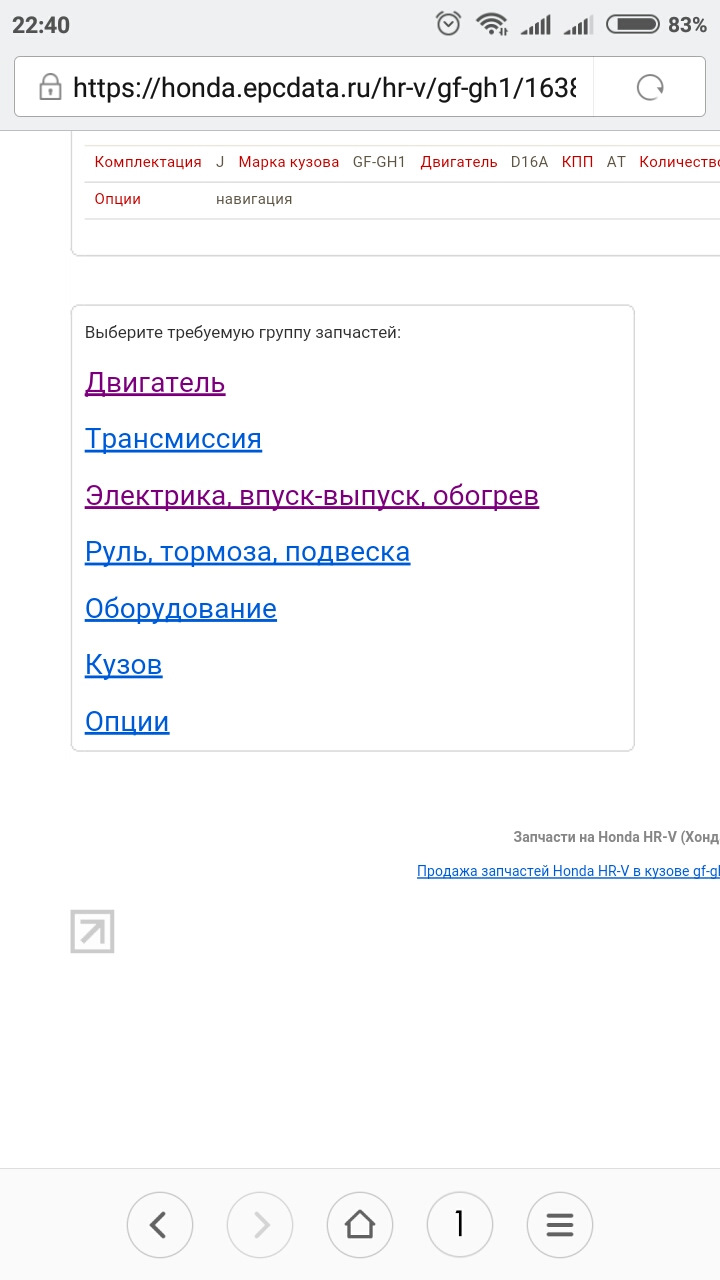Image resolution: width=720 pixels, height=1280 pixels.
Task: Select the Двигатель label in the spec row
Action: tap(459, 162)
